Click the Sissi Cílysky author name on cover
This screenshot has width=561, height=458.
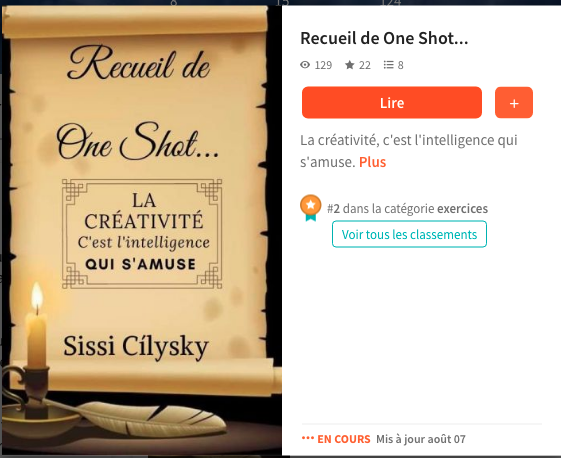(x=136, y=346)
